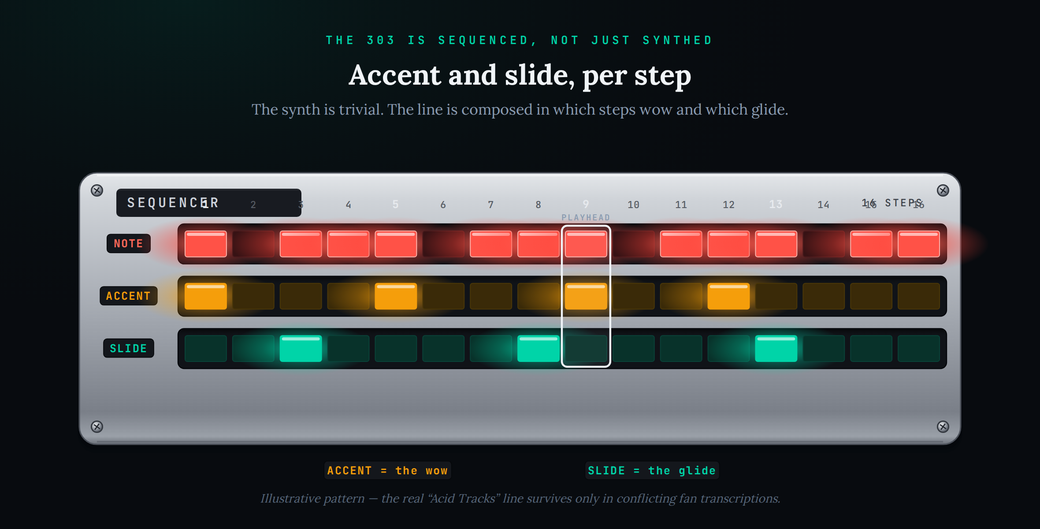Viewport: 1040px width, 529px height.
Task: Click the step number 7 header
Action: coord(491,205)
